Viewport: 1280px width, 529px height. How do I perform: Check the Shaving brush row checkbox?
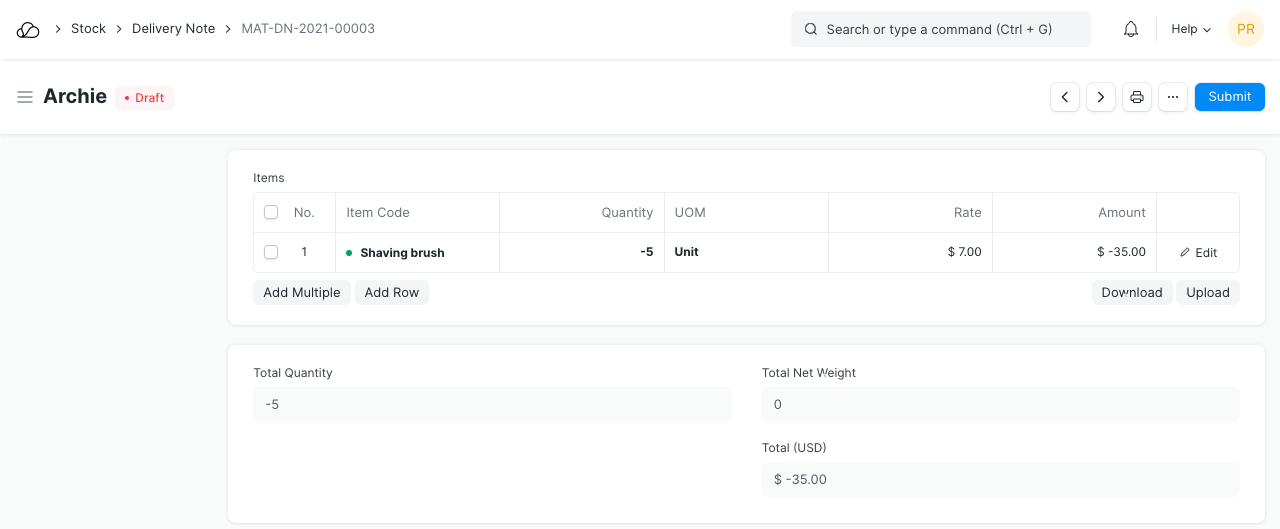pos(271,252)
